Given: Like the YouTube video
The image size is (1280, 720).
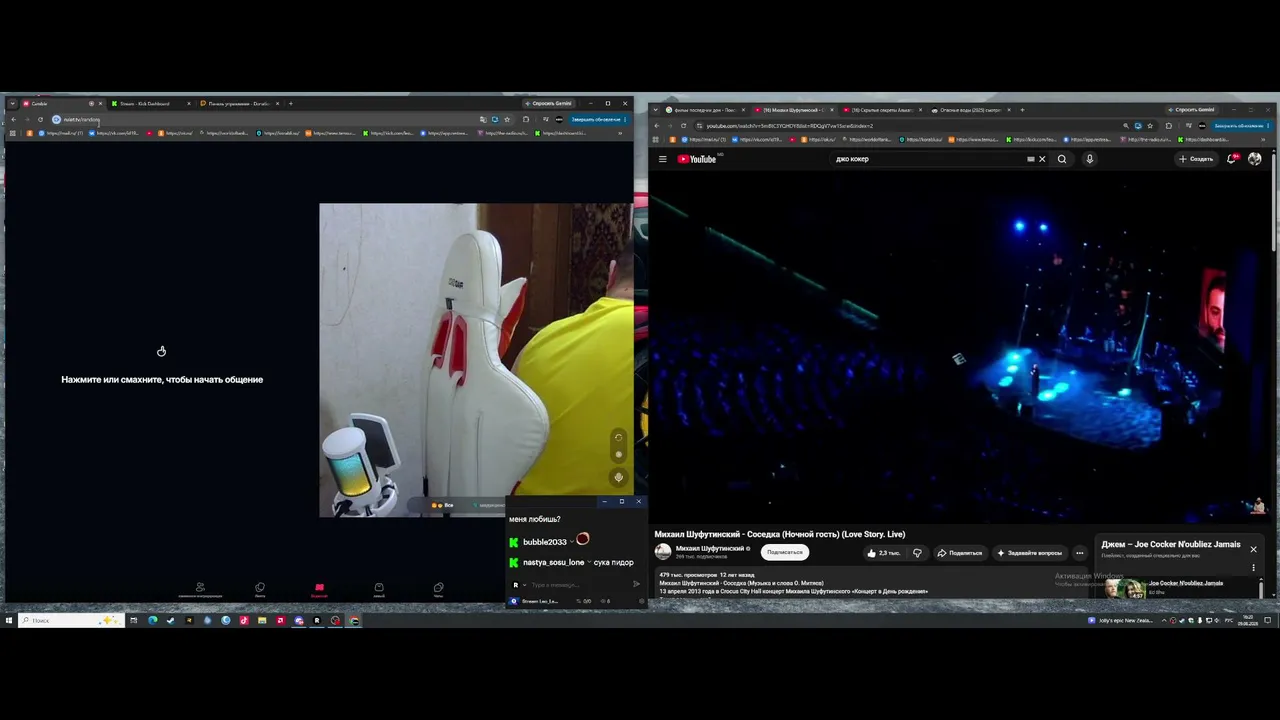Looking at the screenshot, I should click(884, 553).
